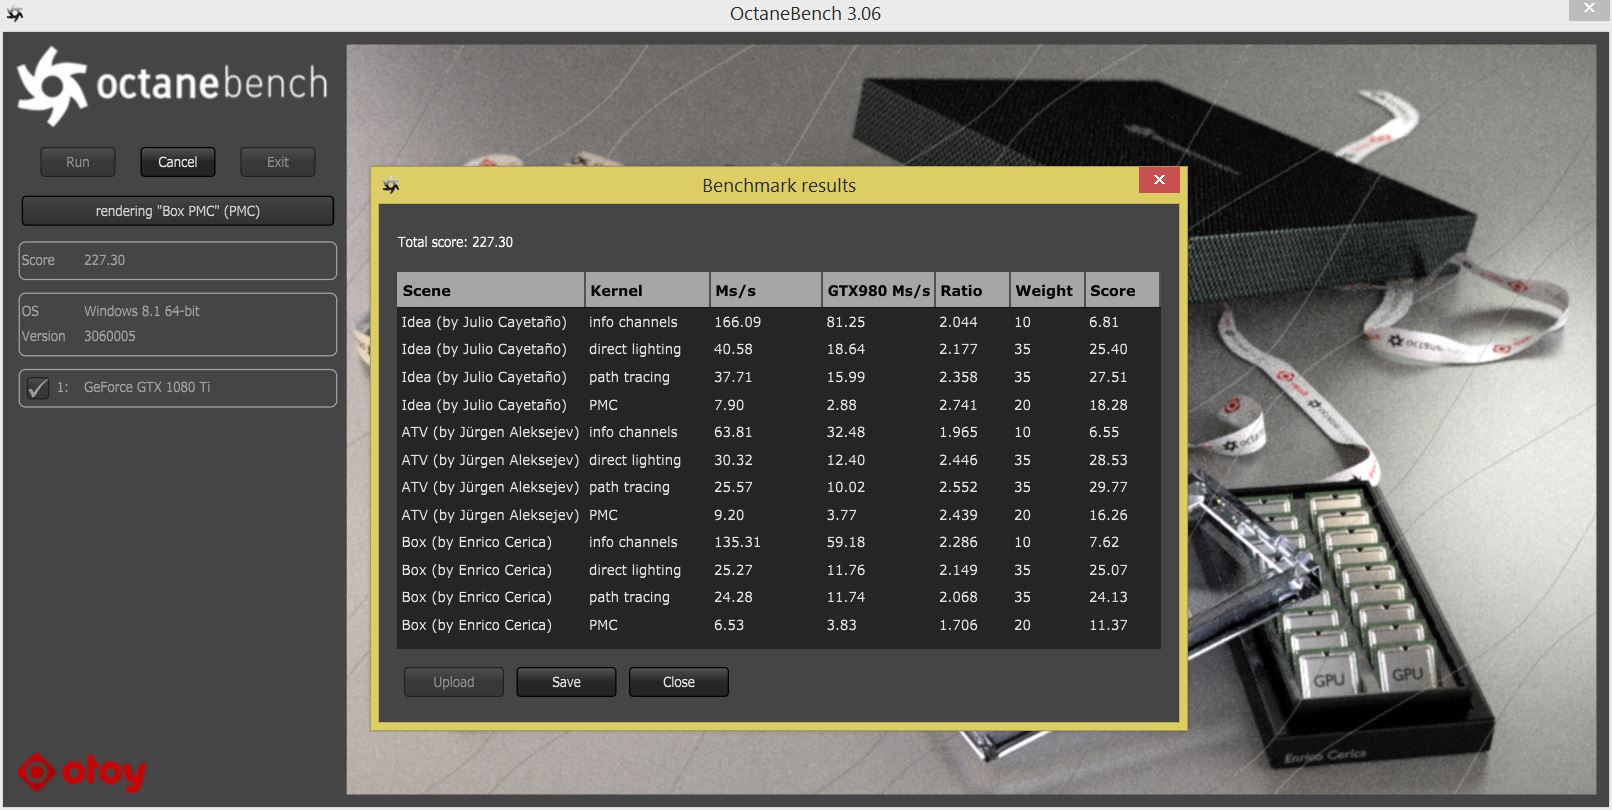Image resolution: width=1612 pixels, height=810 pixels.
Task: Click the otoy logo
Action: pos(82,772)
